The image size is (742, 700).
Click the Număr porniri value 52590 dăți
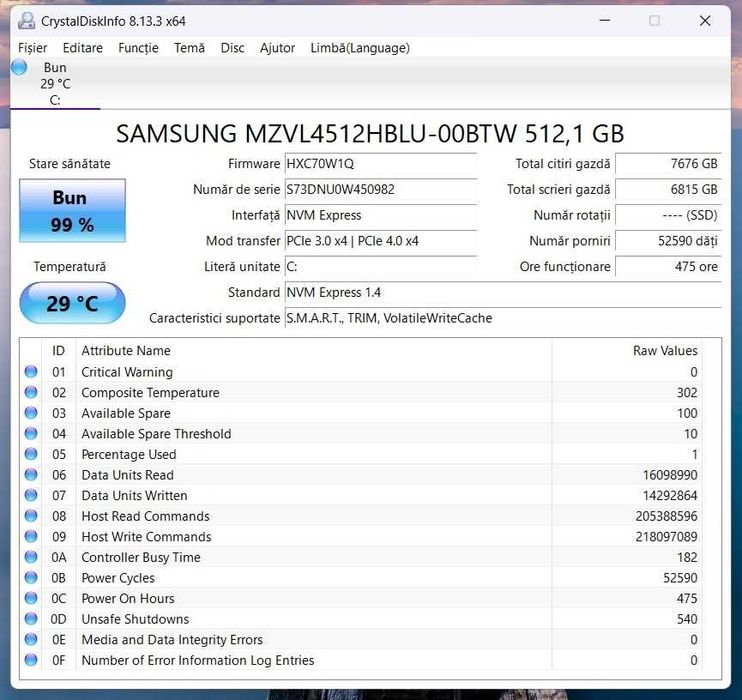(668, 241)
